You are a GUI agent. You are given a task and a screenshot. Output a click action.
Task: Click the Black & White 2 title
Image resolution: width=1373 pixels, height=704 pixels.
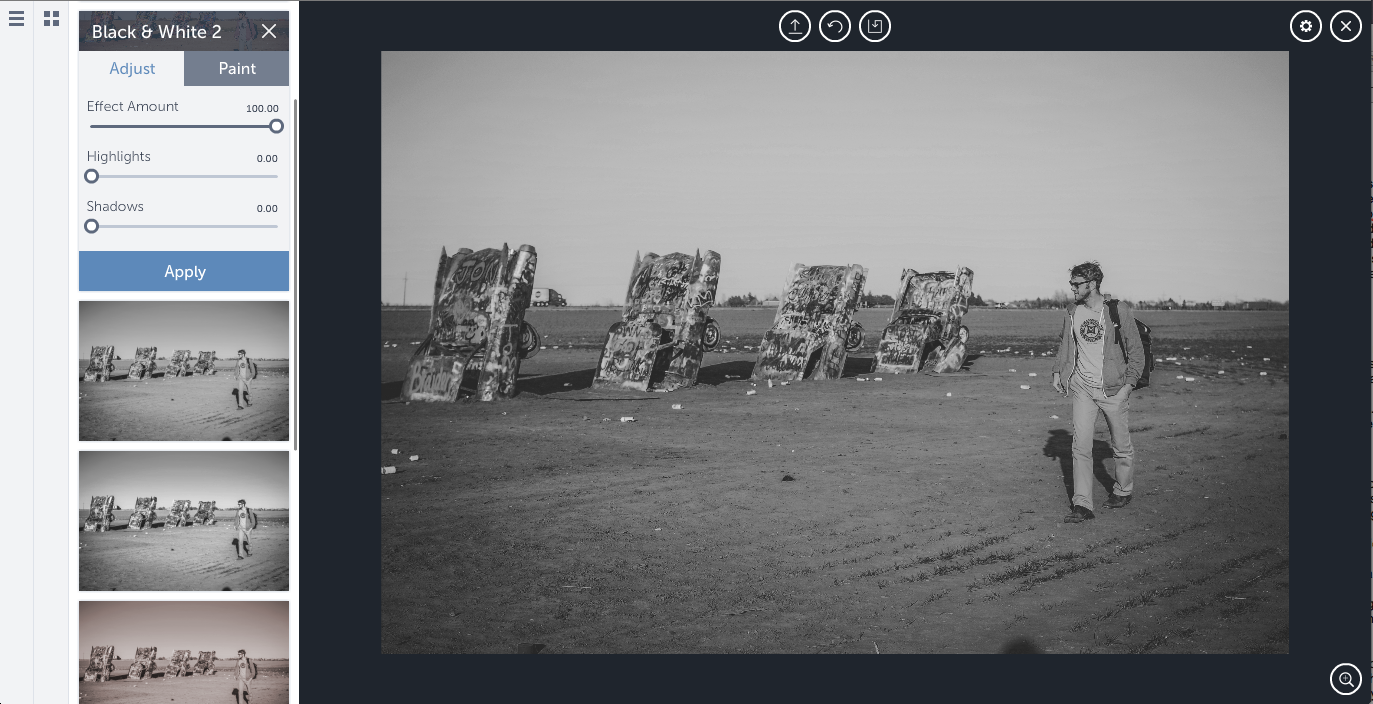[156, 31]
